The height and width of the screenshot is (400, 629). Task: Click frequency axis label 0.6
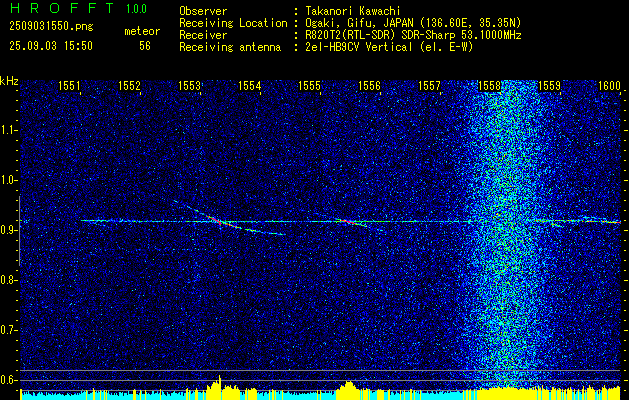(8, 380)
